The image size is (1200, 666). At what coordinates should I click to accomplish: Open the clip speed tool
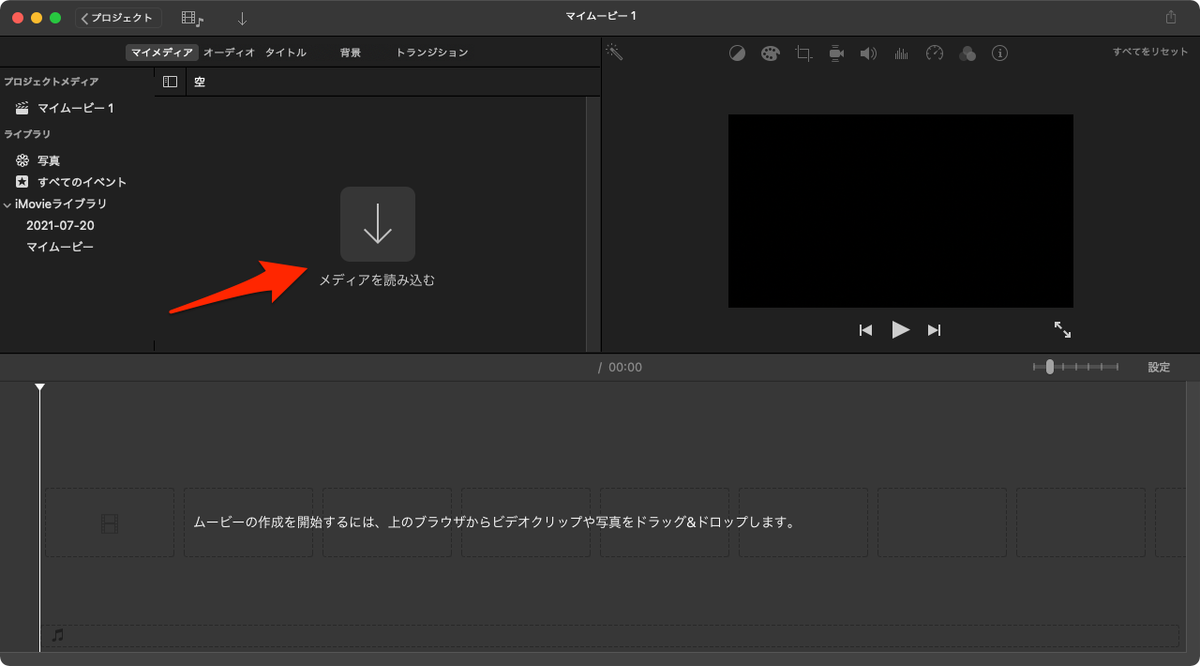(x=934, y=53)
